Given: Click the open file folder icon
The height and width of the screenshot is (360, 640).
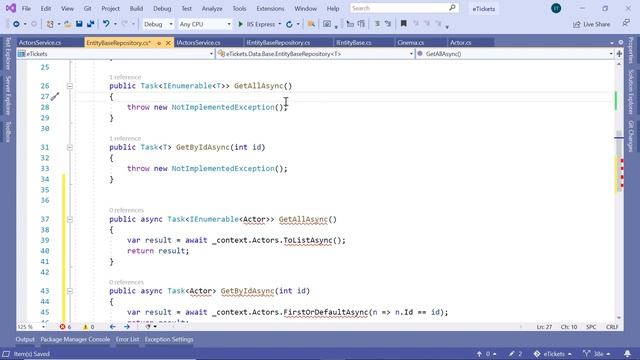Looking at the screenshot, I should coord(68,24).
